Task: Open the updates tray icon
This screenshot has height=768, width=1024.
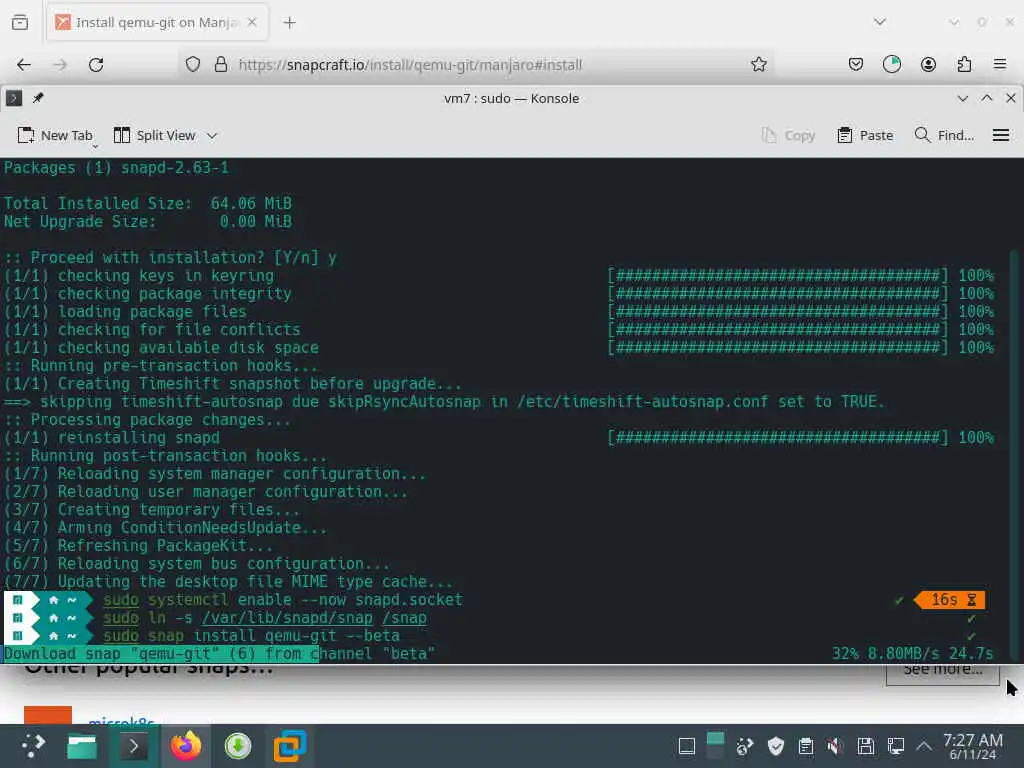Action: 744,746
